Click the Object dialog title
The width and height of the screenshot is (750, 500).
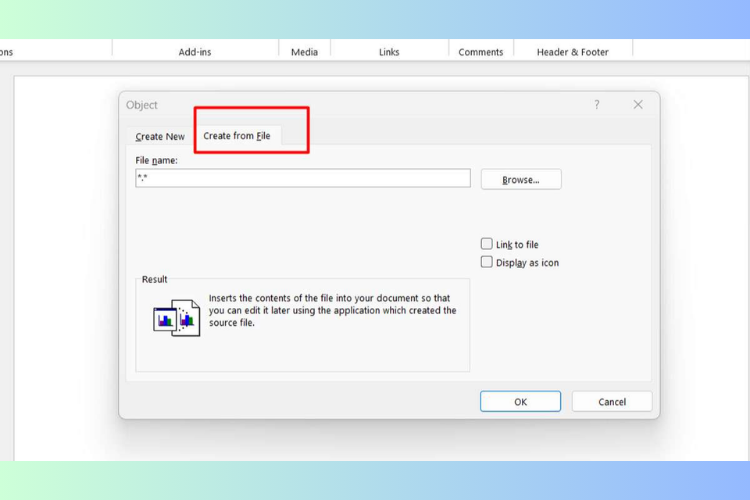pyautogui.click(x=142, y=105)
